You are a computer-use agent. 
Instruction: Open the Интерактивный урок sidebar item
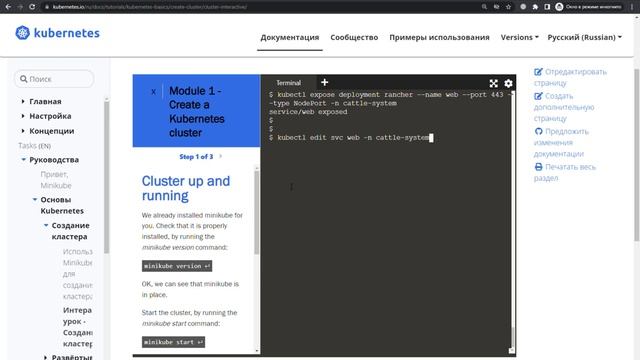78,327
